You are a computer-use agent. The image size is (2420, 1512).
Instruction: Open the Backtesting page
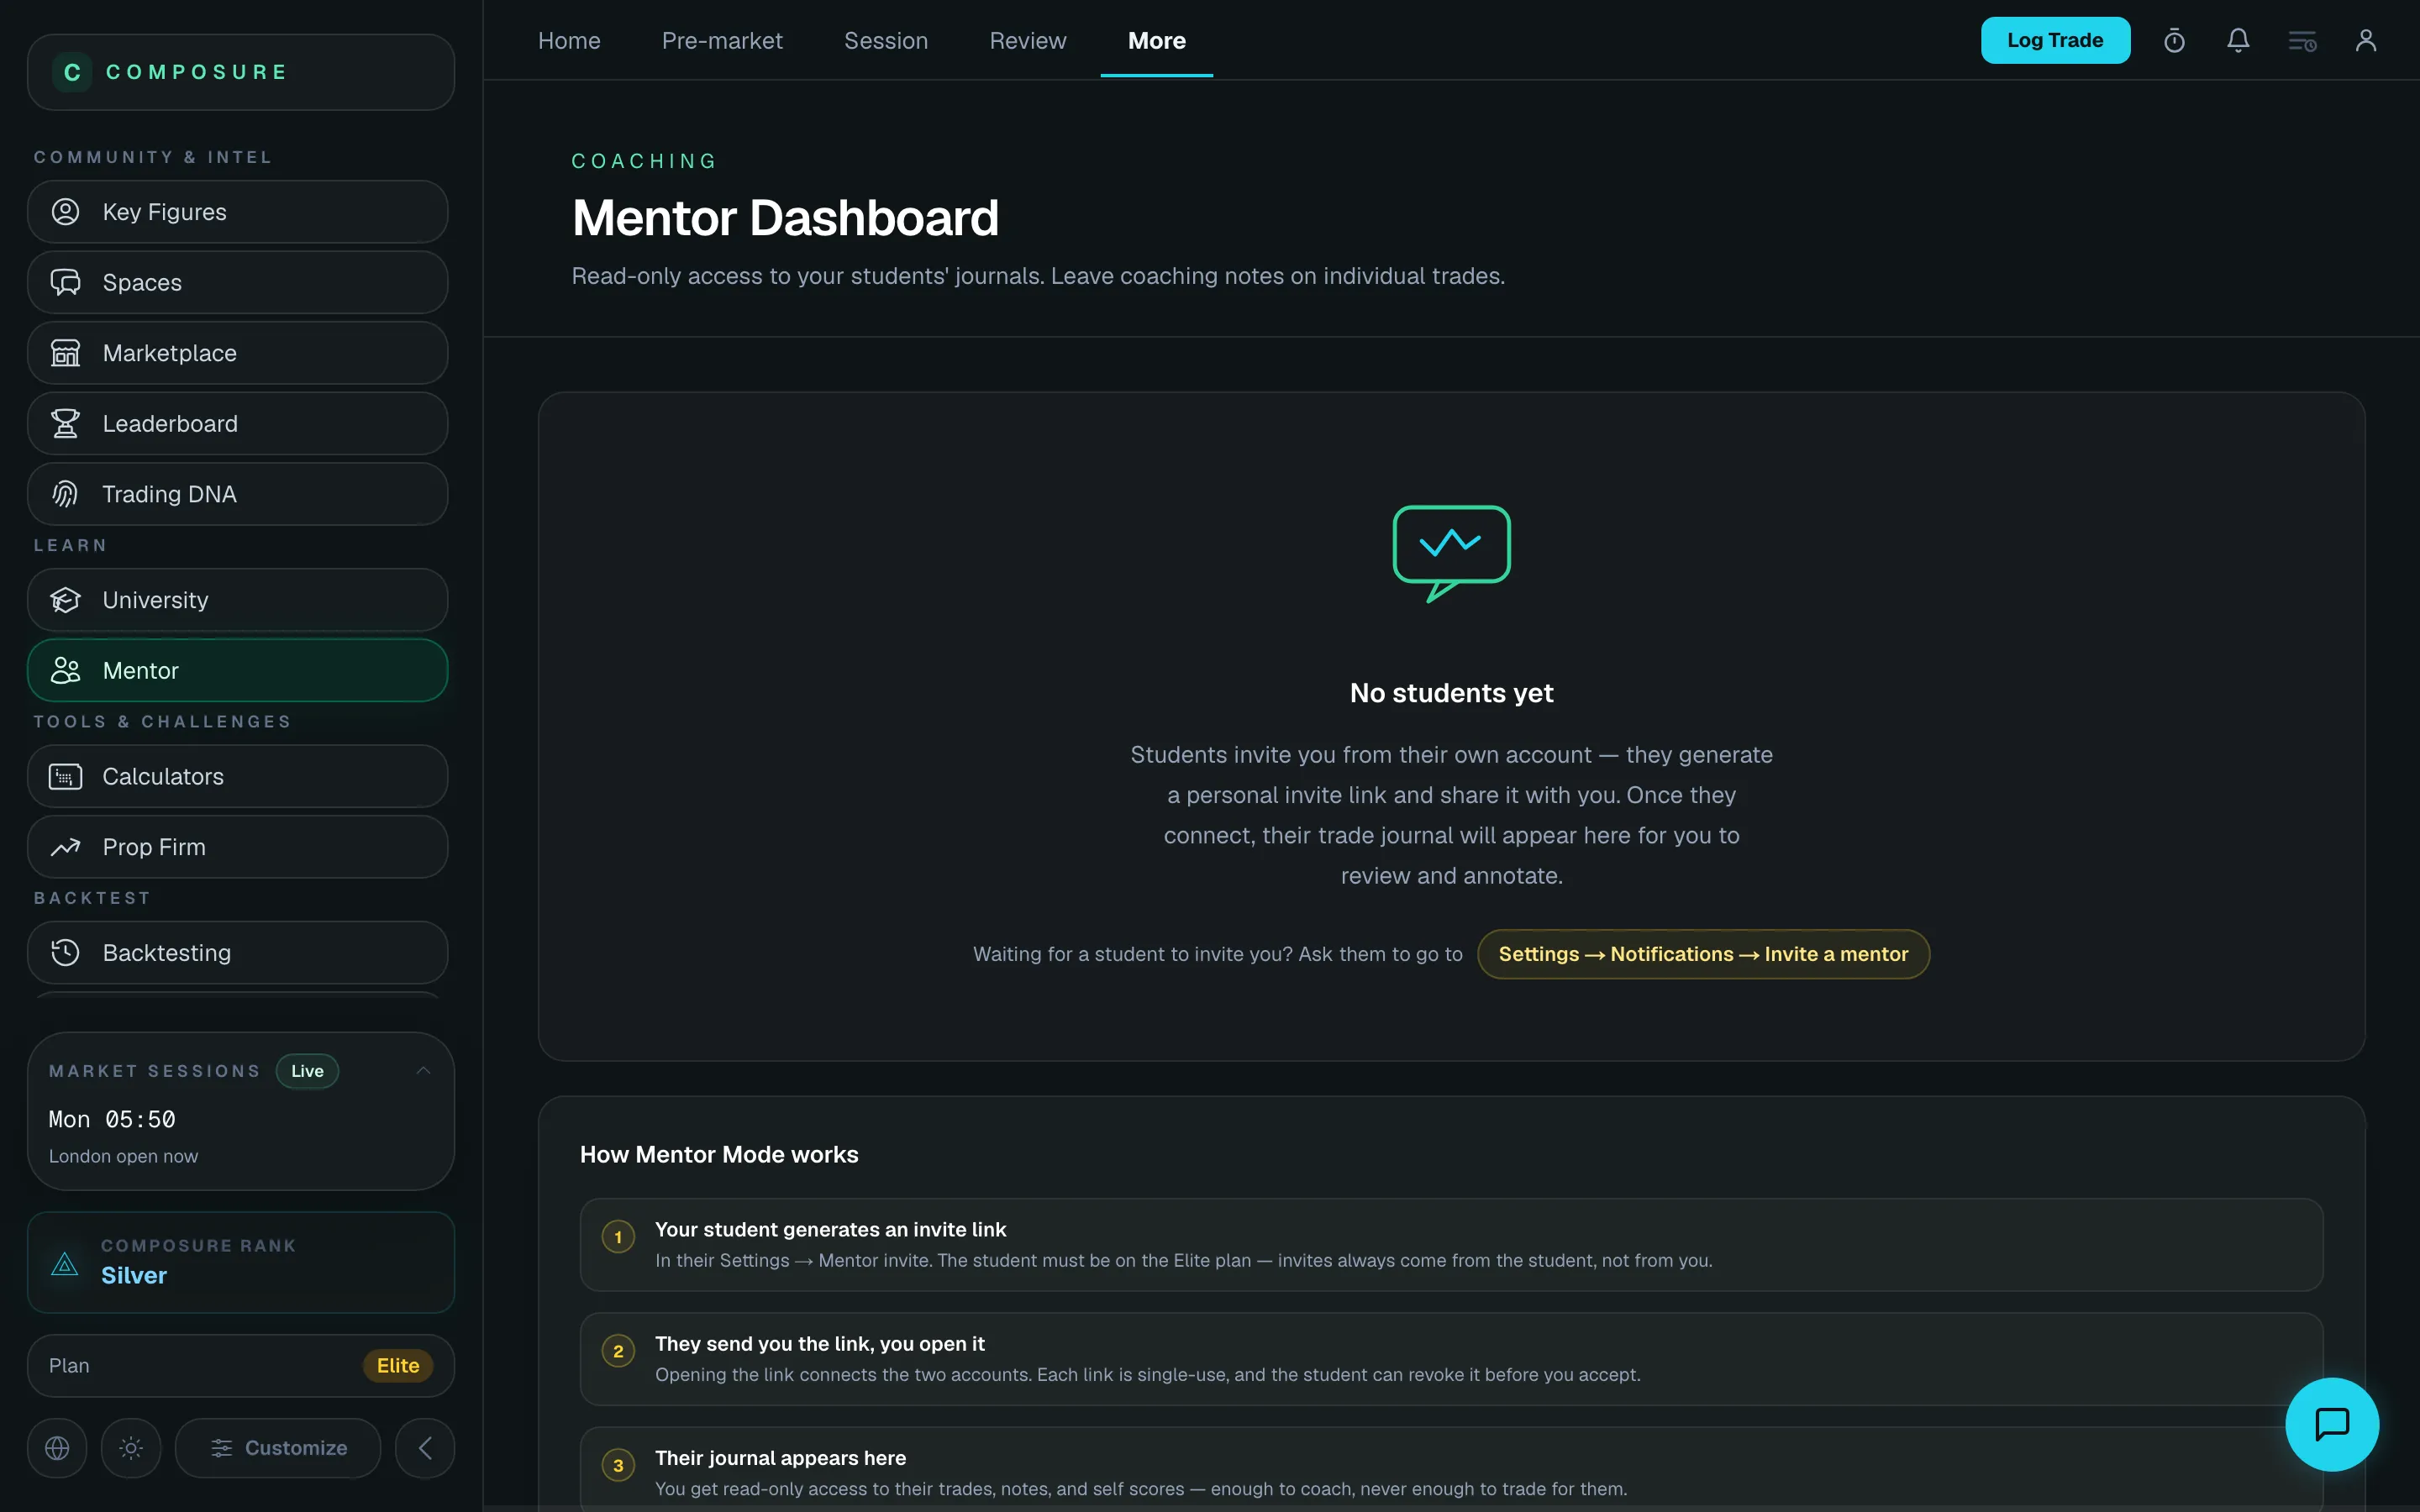coord(237,953)
